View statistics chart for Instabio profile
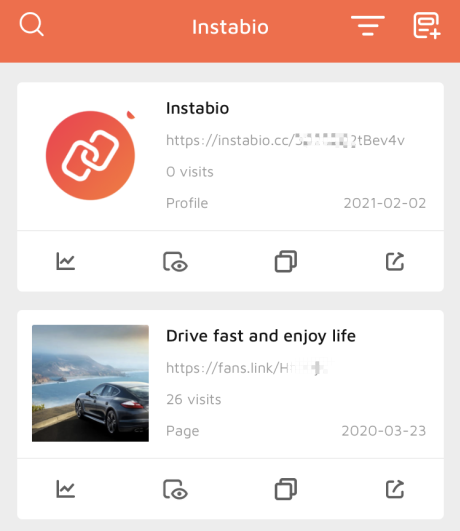The height and width of the screenshot is (531, 460). tap(65, 261)
